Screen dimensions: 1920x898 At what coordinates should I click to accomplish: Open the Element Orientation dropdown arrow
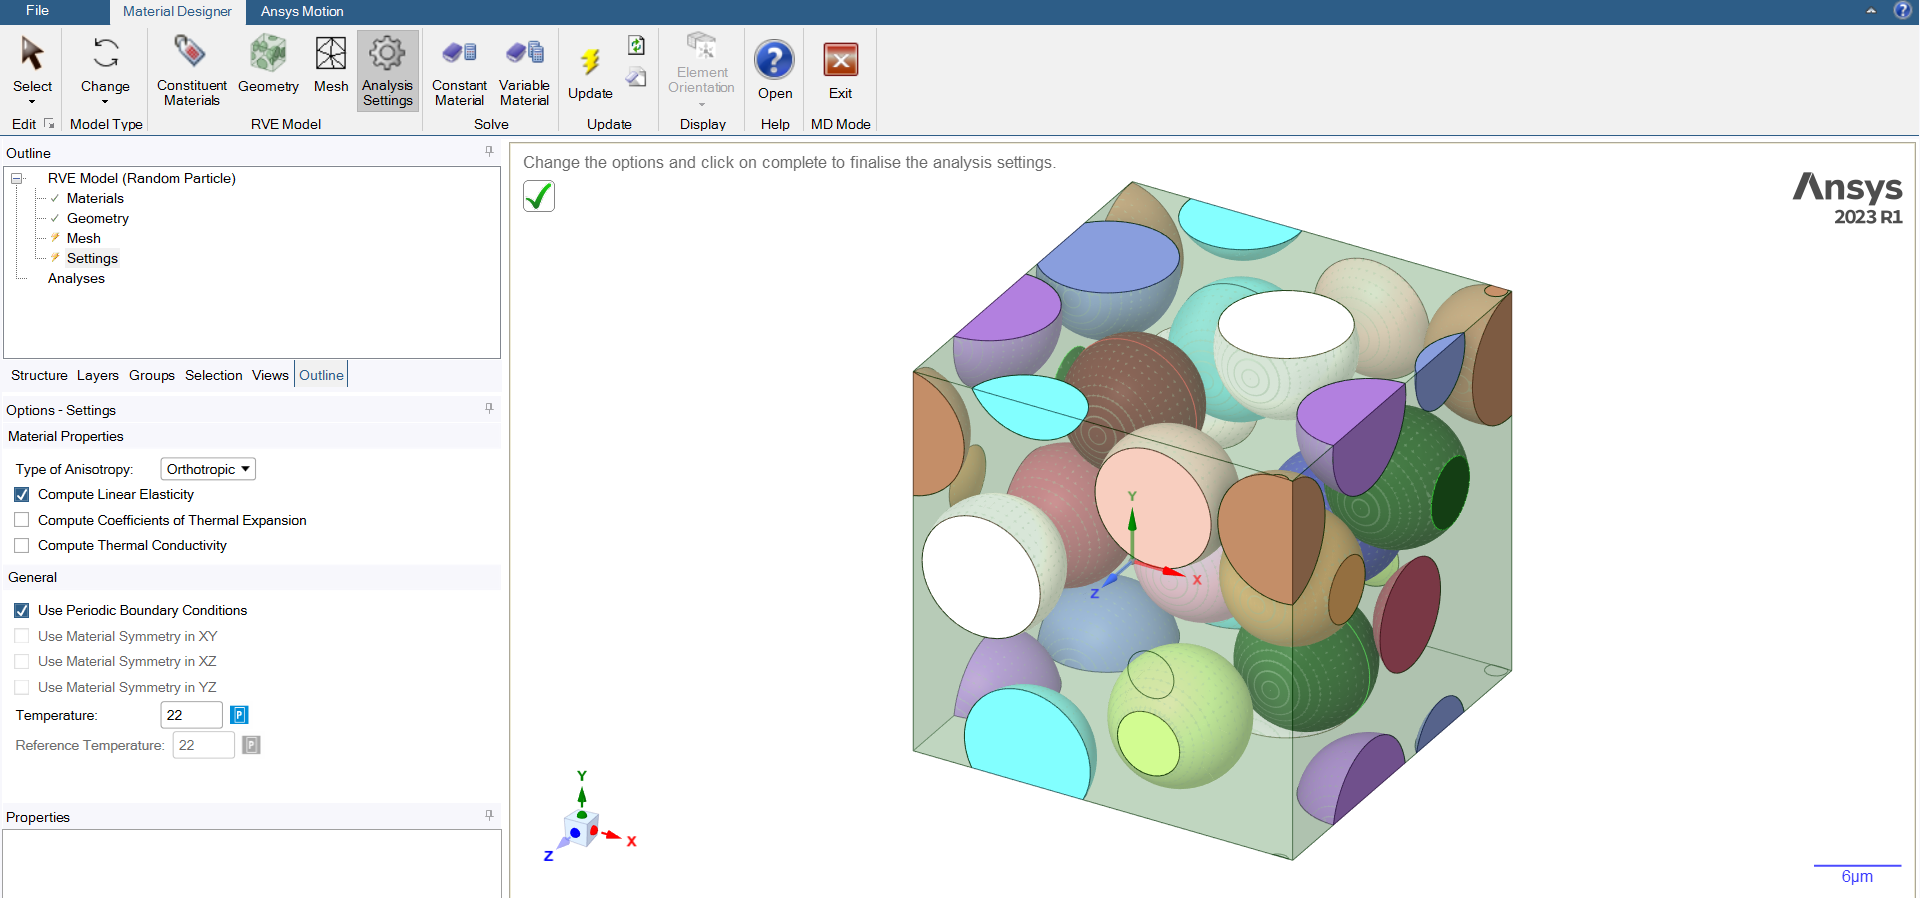(x=702, y=104)
